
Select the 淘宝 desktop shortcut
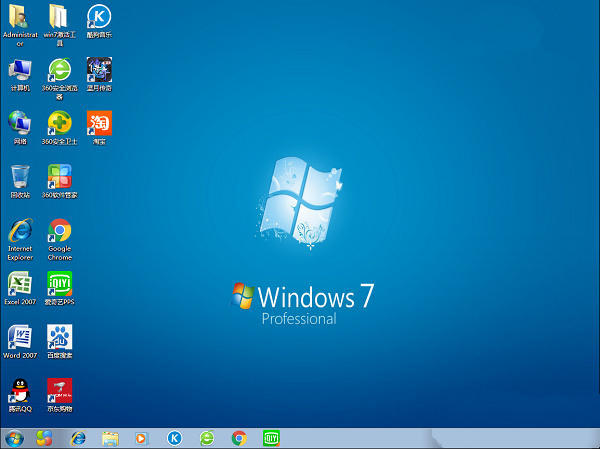point(99,124)
